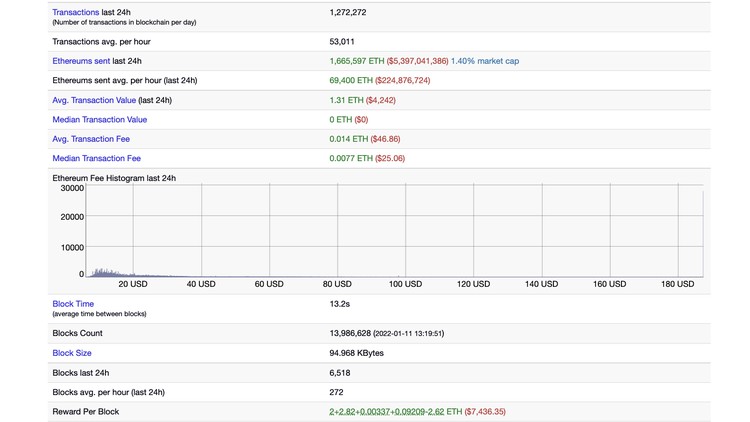
Task: Open the Block Time link
Action: point(73,303)
